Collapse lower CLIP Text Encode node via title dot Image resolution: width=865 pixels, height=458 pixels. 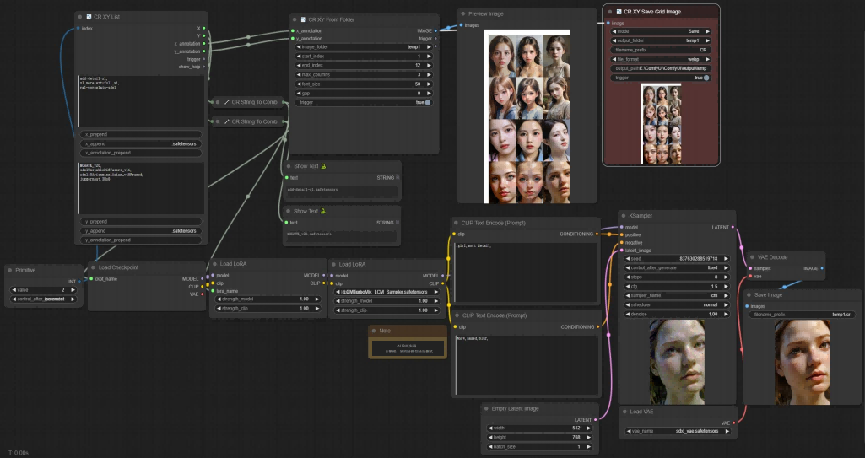(457, 316)
